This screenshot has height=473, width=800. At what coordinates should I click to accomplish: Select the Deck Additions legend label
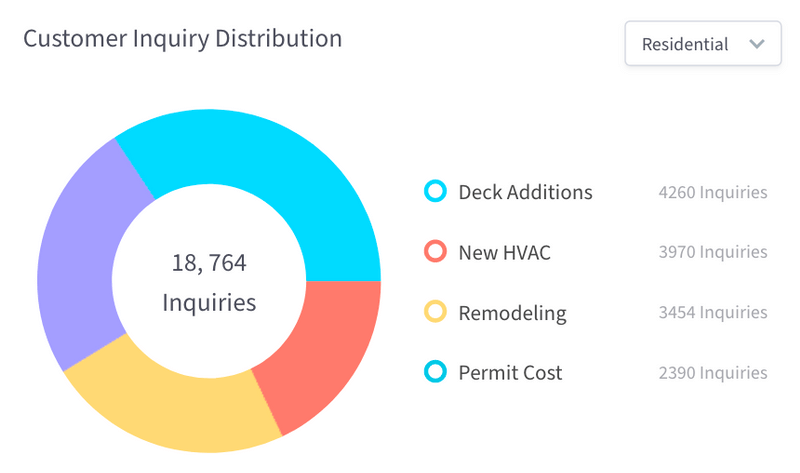point(525,192)
